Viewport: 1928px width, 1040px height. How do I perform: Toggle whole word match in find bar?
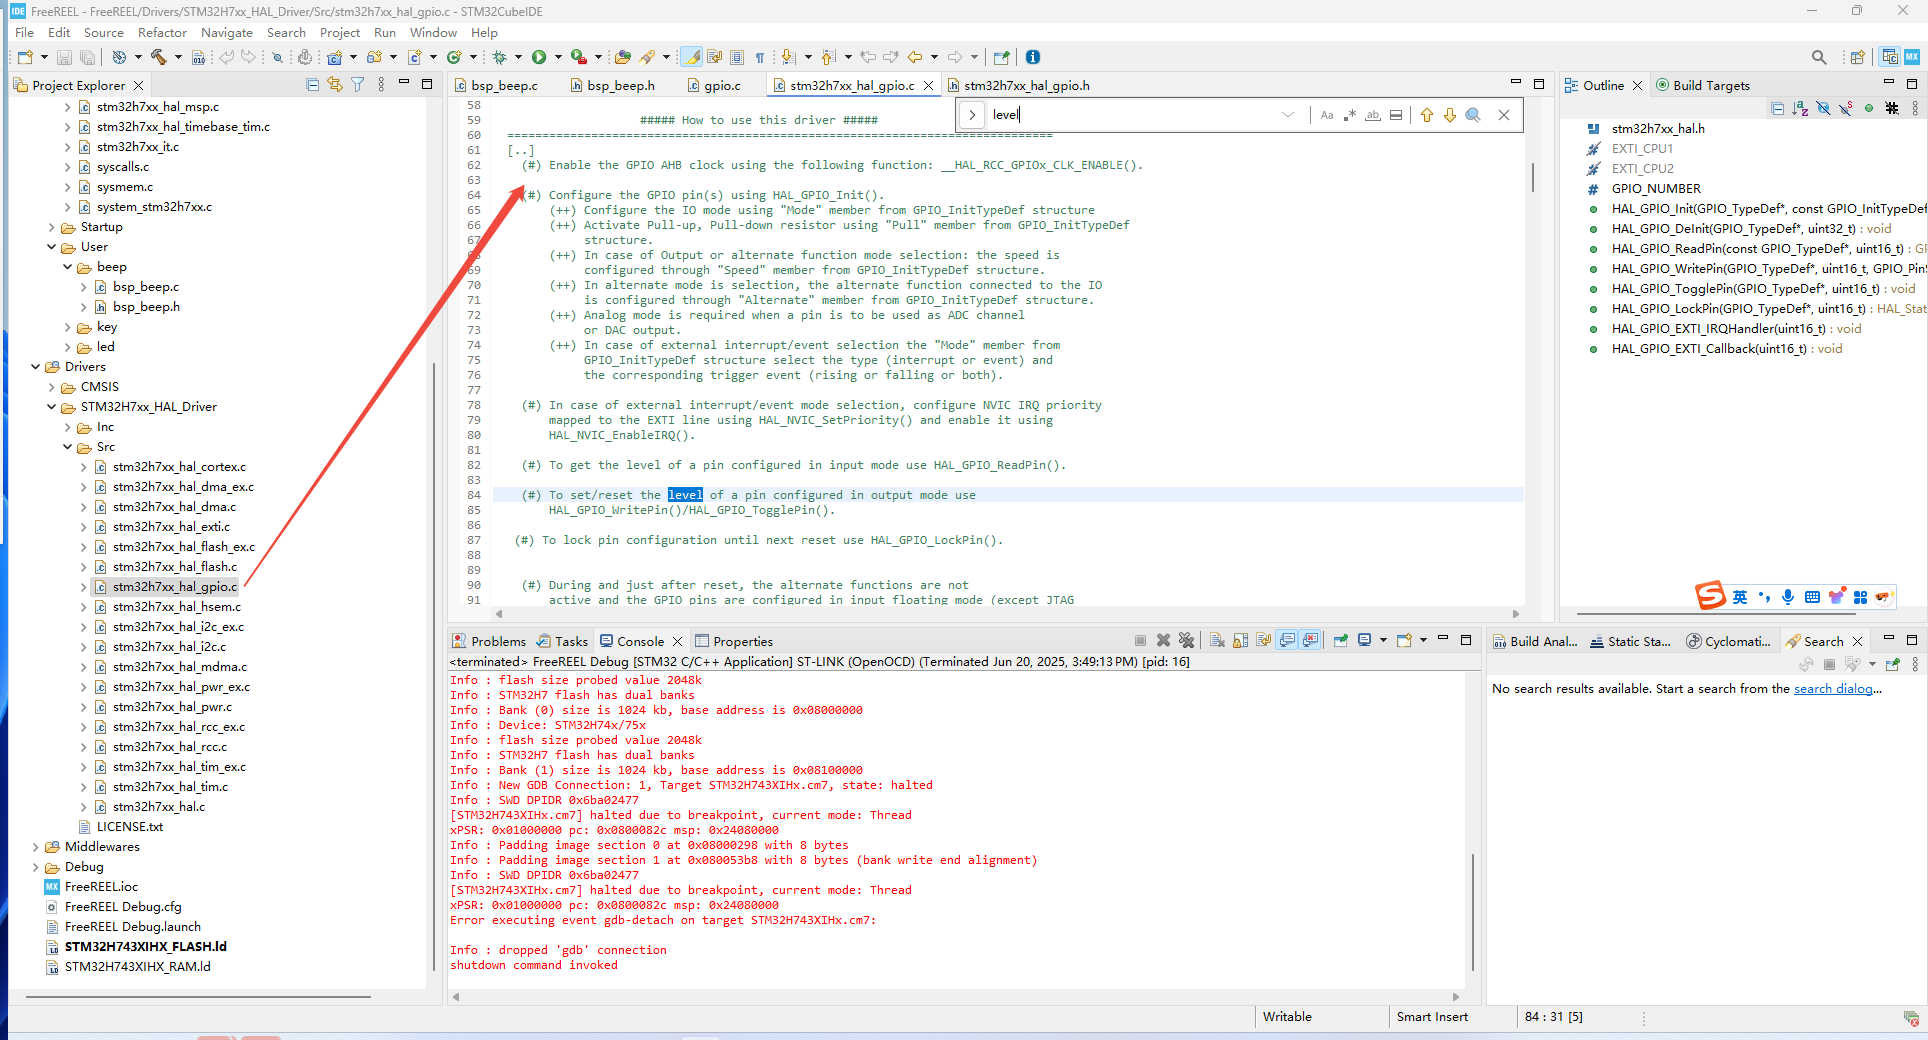click(x=1373, y=115)
